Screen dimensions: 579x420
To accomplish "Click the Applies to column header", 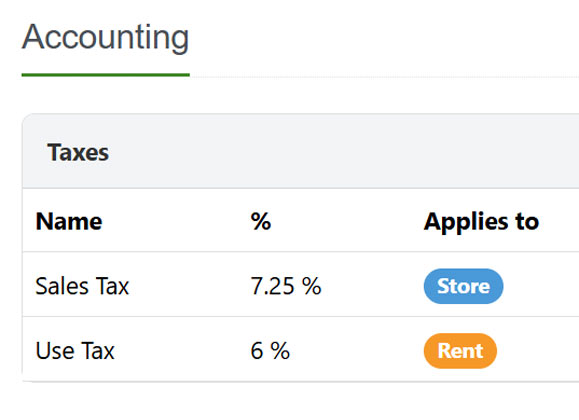I will [x=481, y=222].
